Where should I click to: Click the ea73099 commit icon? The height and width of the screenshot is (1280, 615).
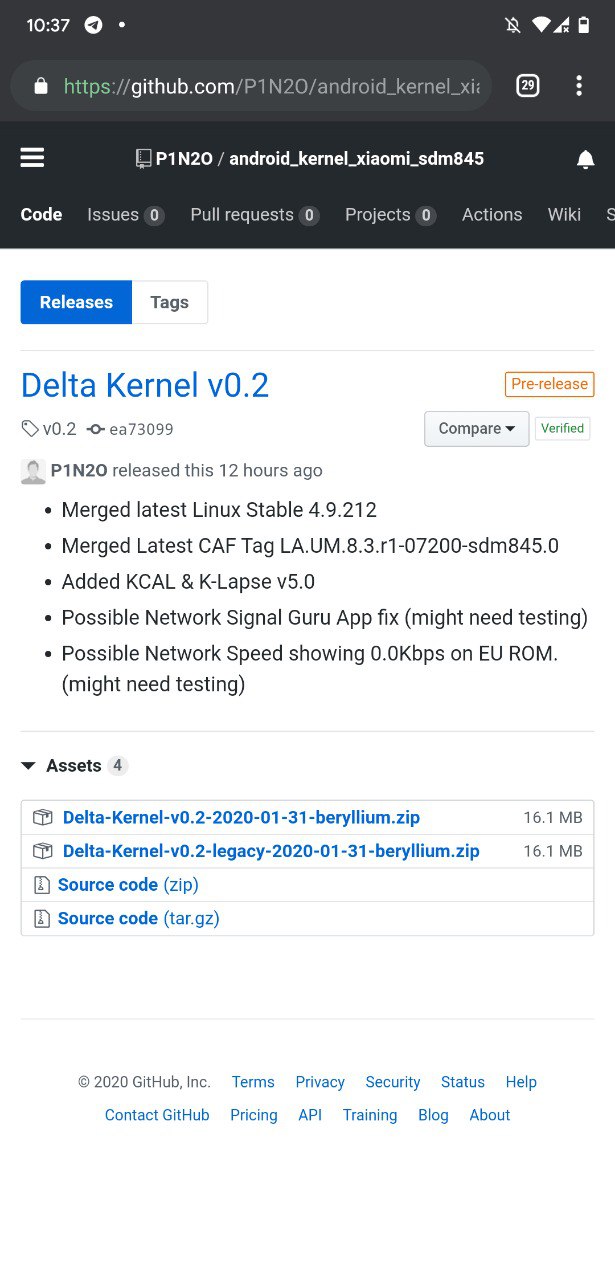click(x=96, y=429)
